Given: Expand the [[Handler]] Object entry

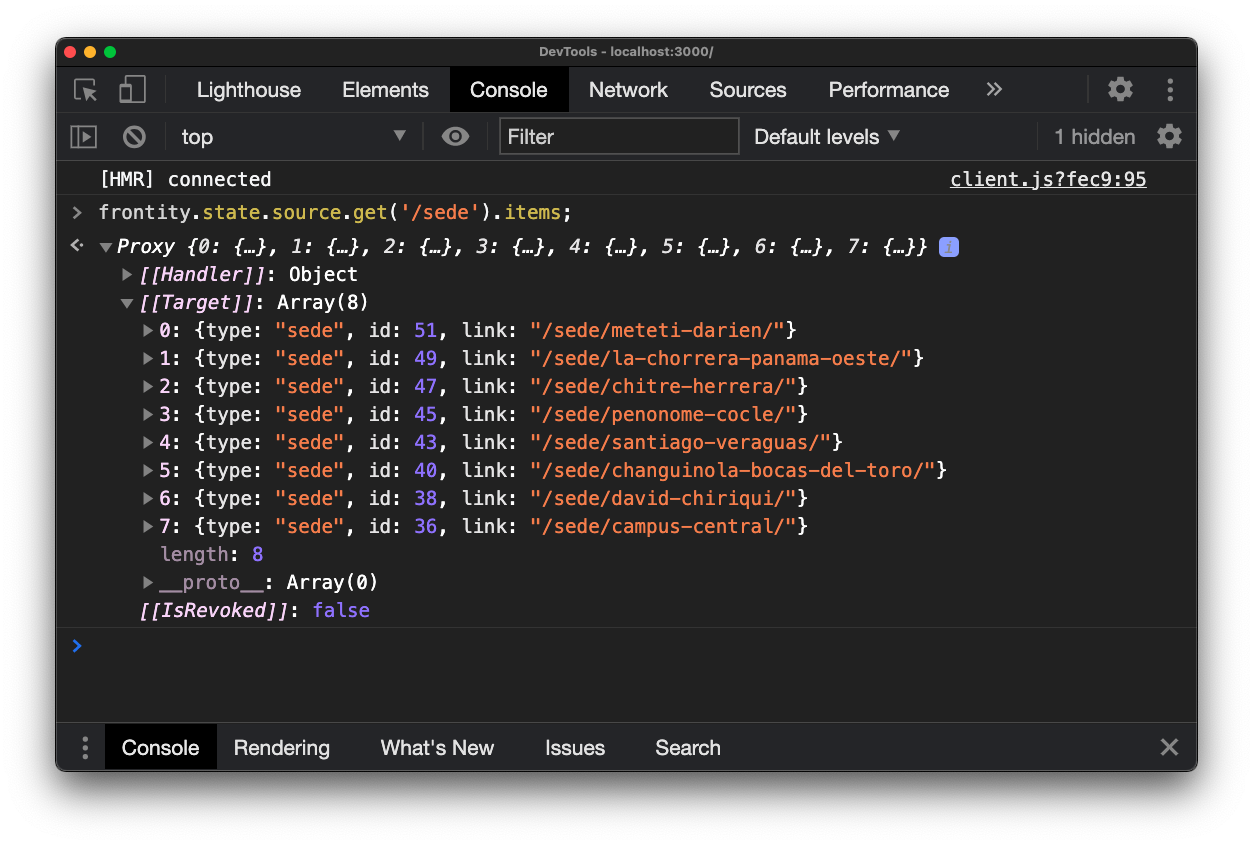Looking at the screenshot, I should point(127,275).
